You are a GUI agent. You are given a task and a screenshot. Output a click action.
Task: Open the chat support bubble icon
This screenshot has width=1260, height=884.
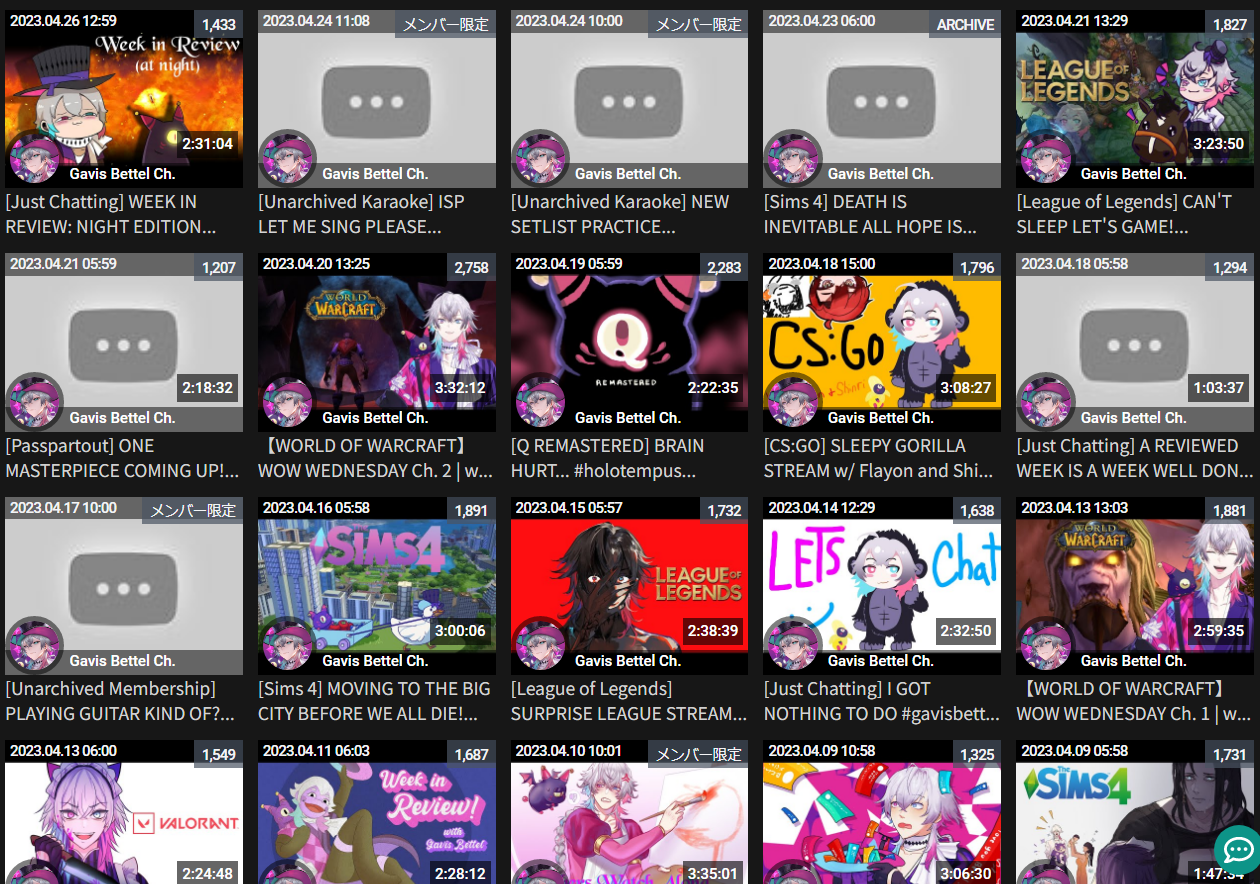click(x=1238, y=849)
